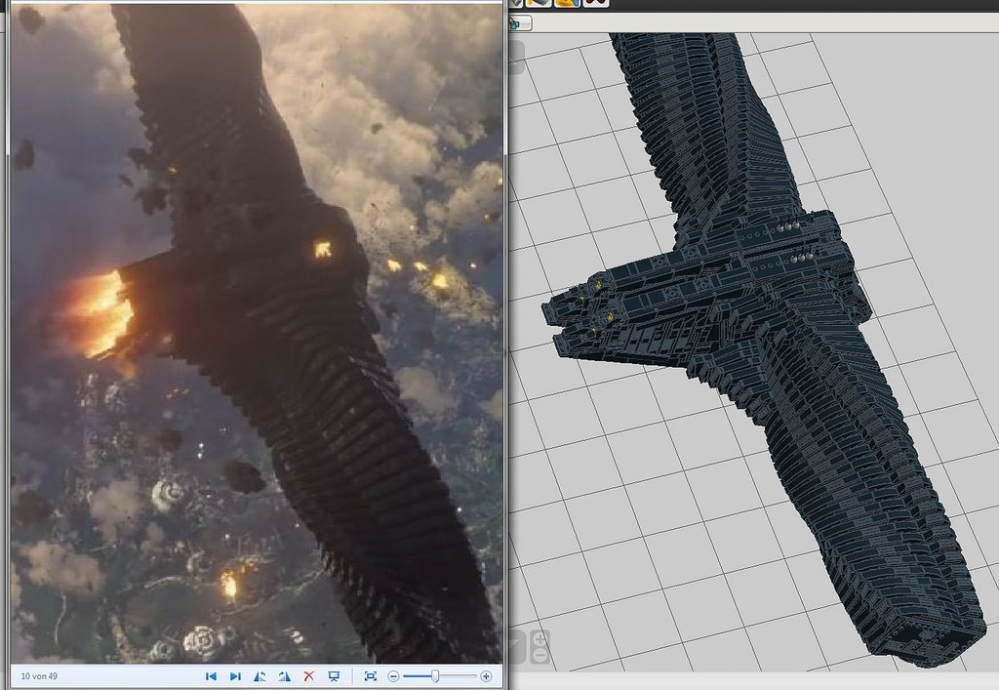Click the '10 von 49' photo counter
999x690 pixels.
coord(39,676)
